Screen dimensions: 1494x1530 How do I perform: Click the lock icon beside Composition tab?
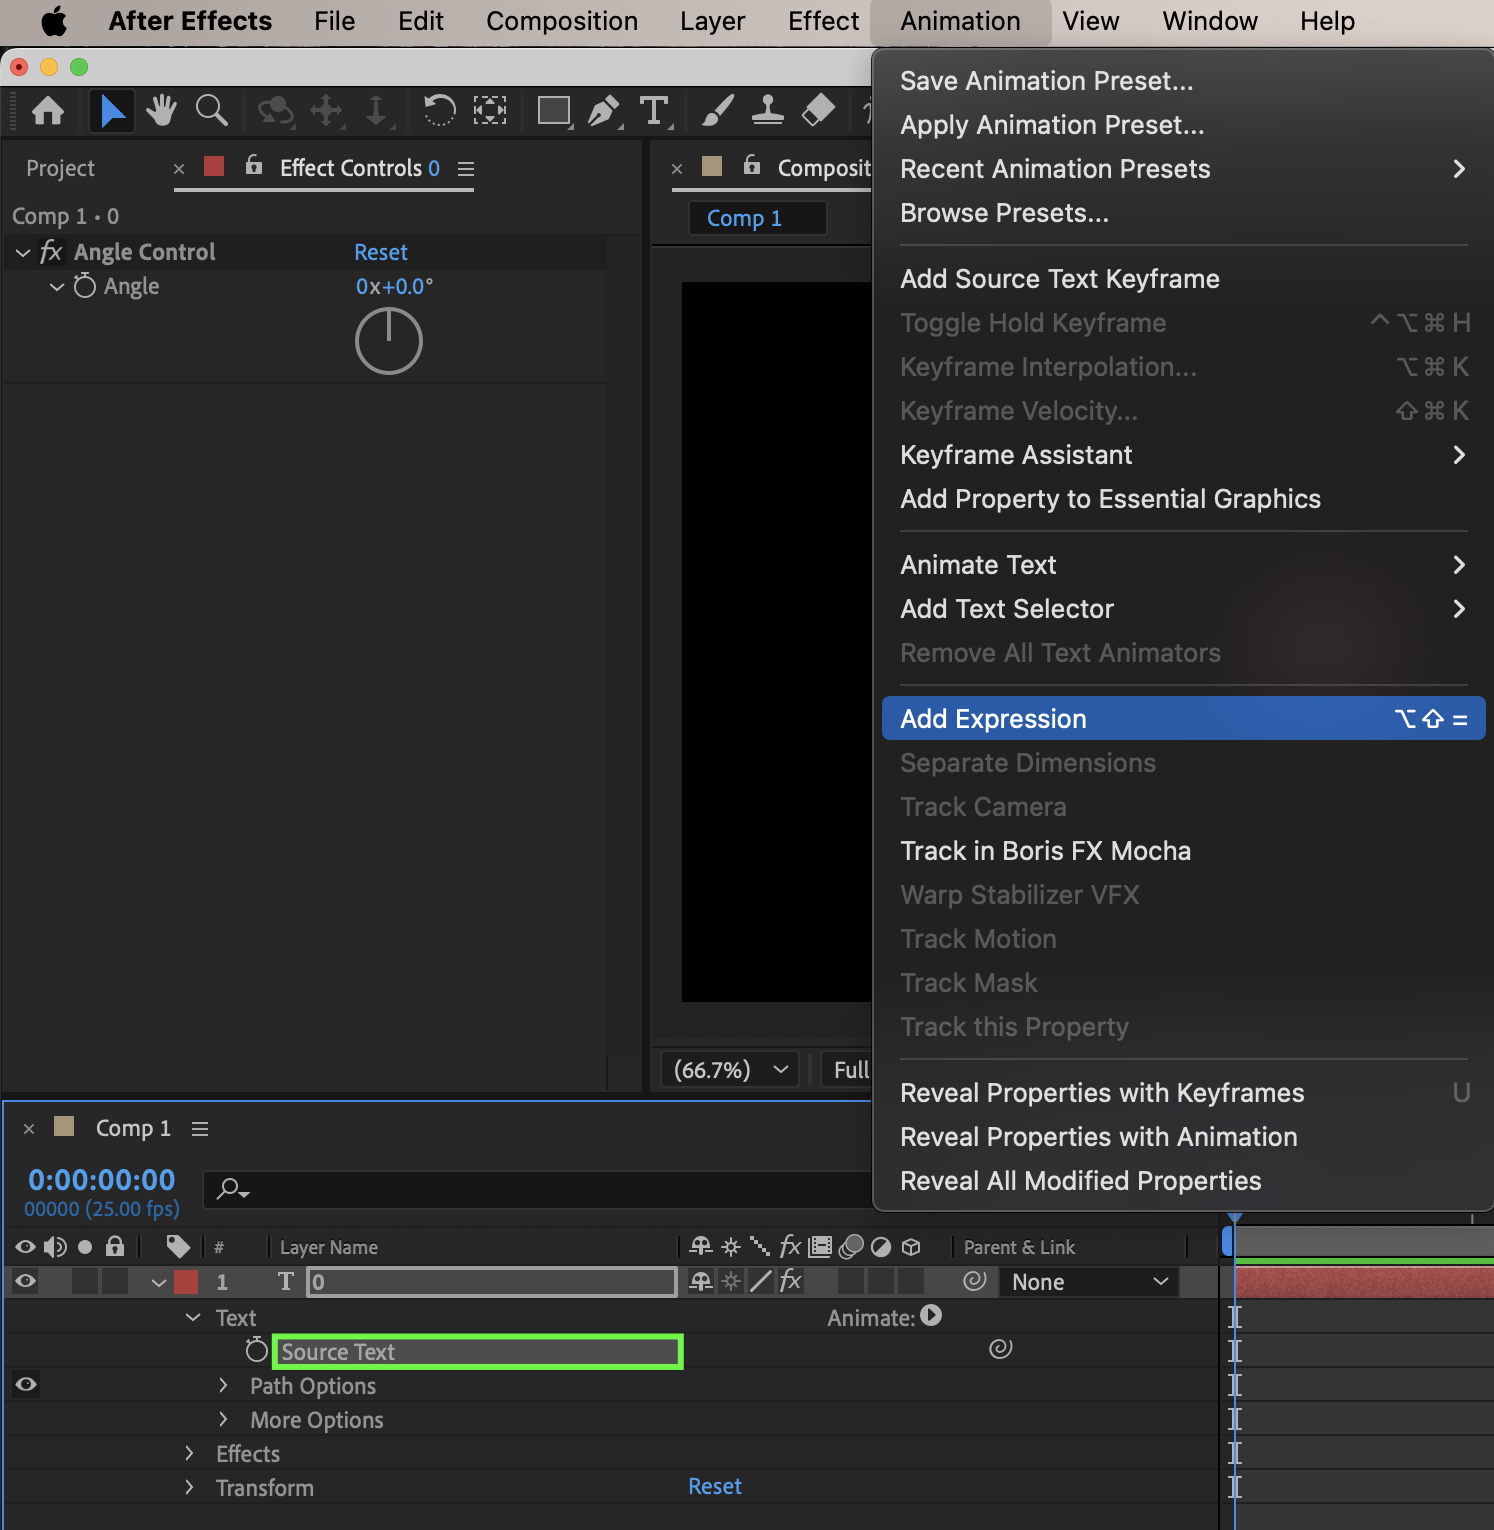[752, 165]
